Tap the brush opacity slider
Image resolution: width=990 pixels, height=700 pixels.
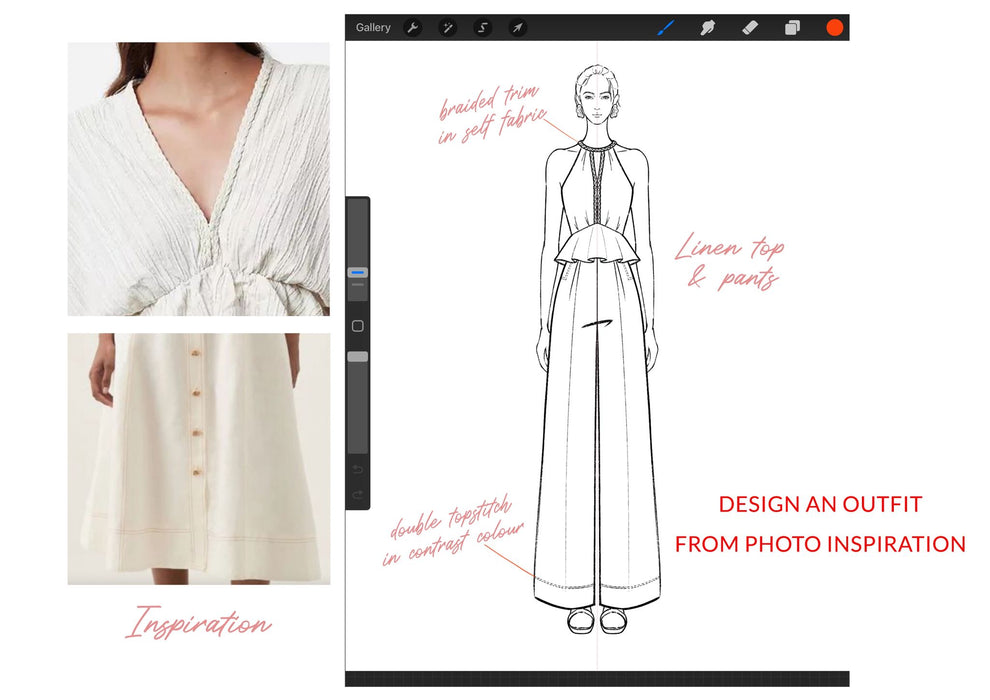coord(356,357)
